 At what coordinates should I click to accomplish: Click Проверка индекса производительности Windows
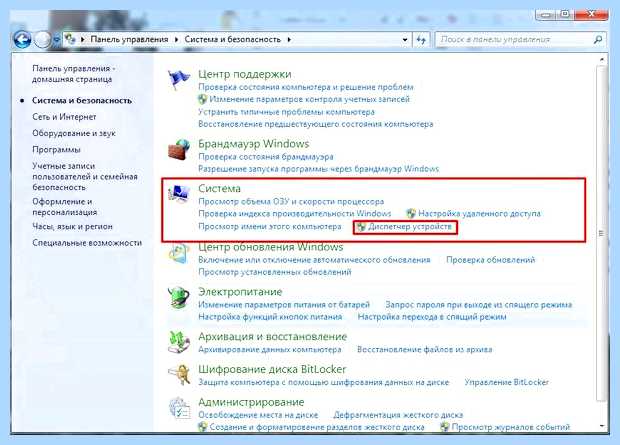295,214
